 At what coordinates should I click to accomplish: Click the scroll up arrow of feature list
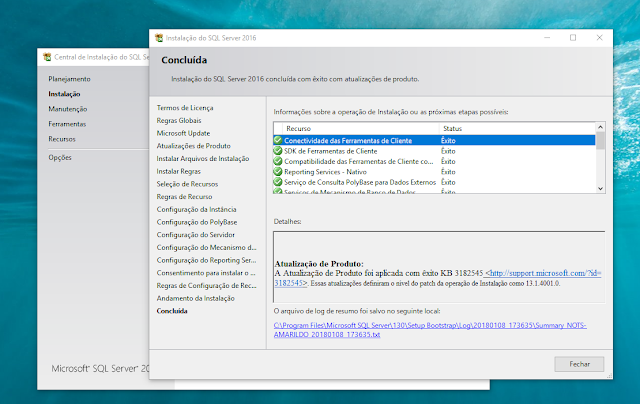click(600, 127)
